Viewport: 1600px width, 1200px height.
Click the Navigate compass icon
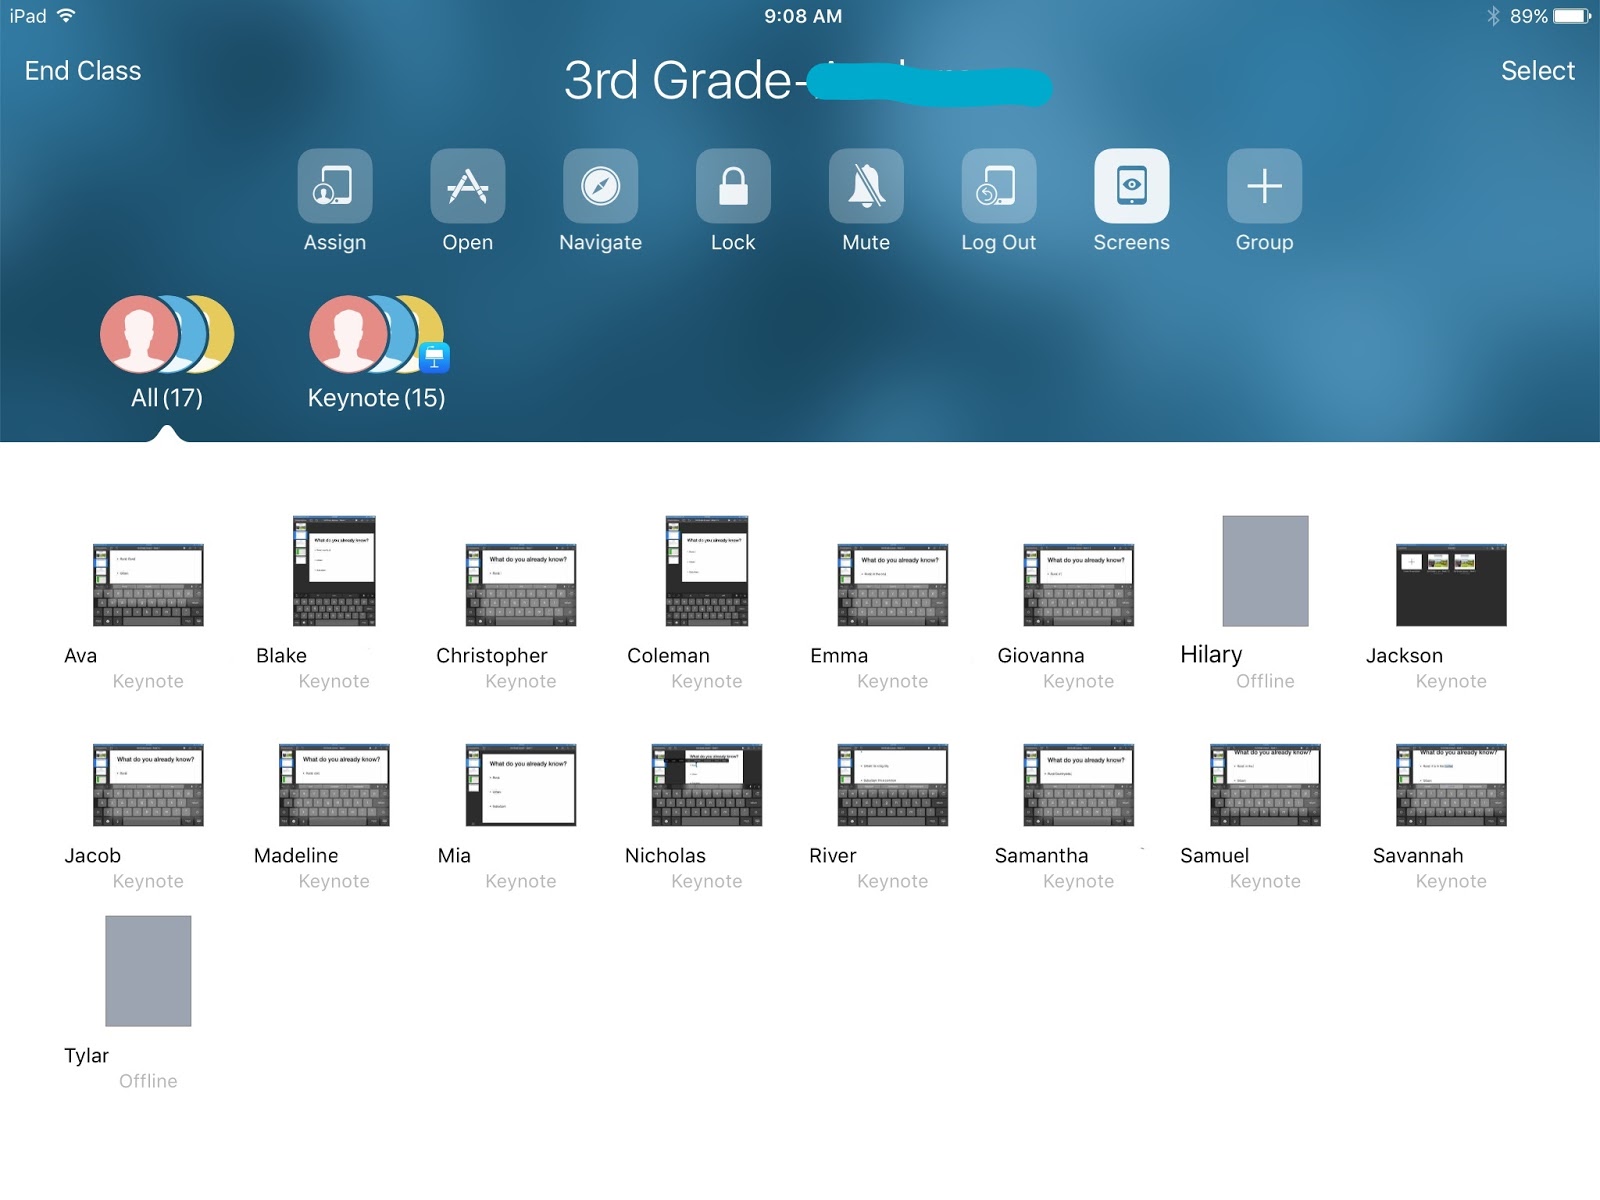[600, 186]
